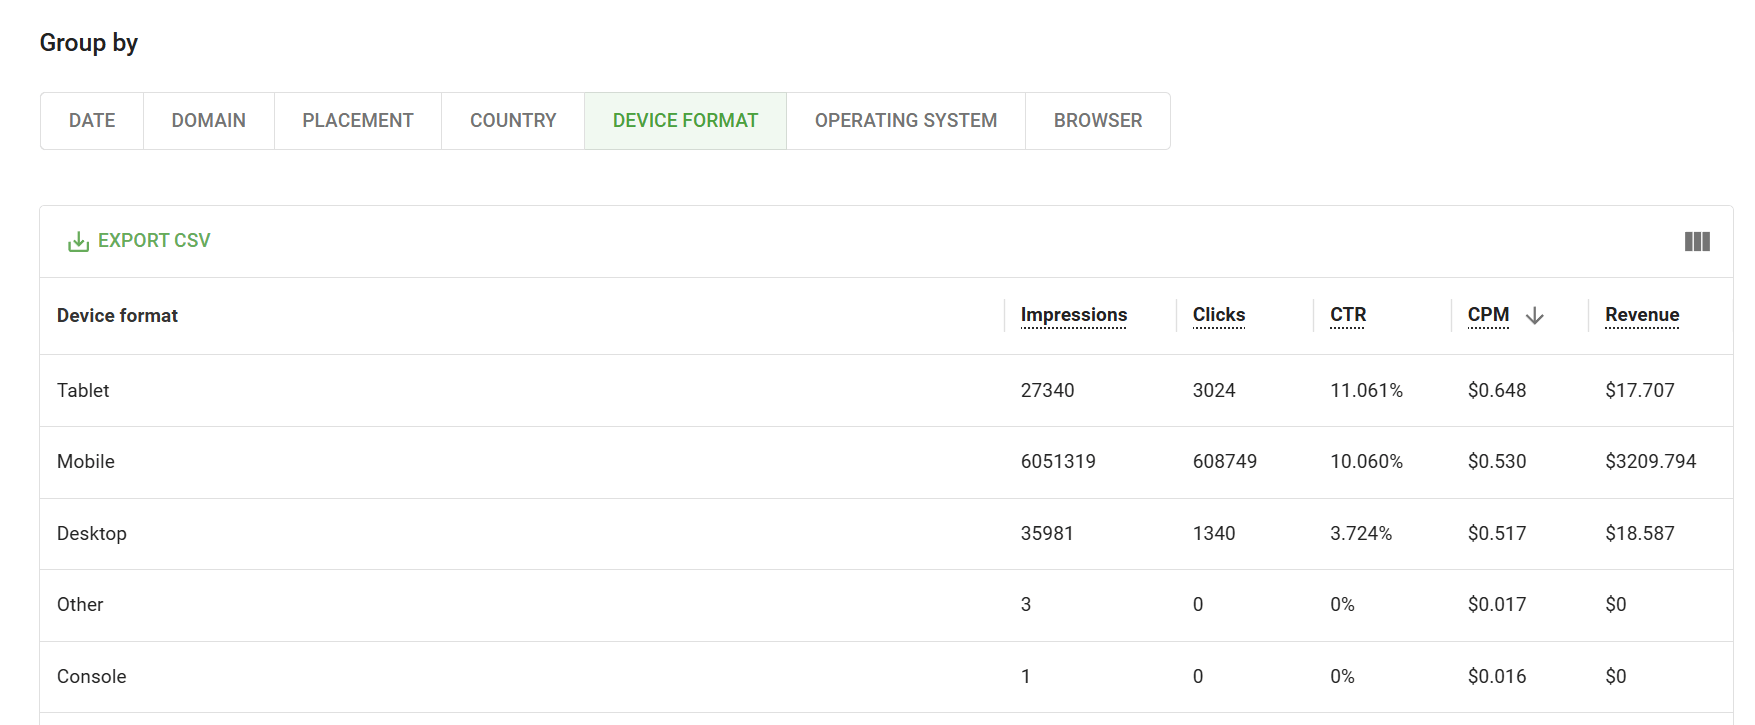Select the Tablet row label
The image size is (1755, 725).
(x=83, y=391)
